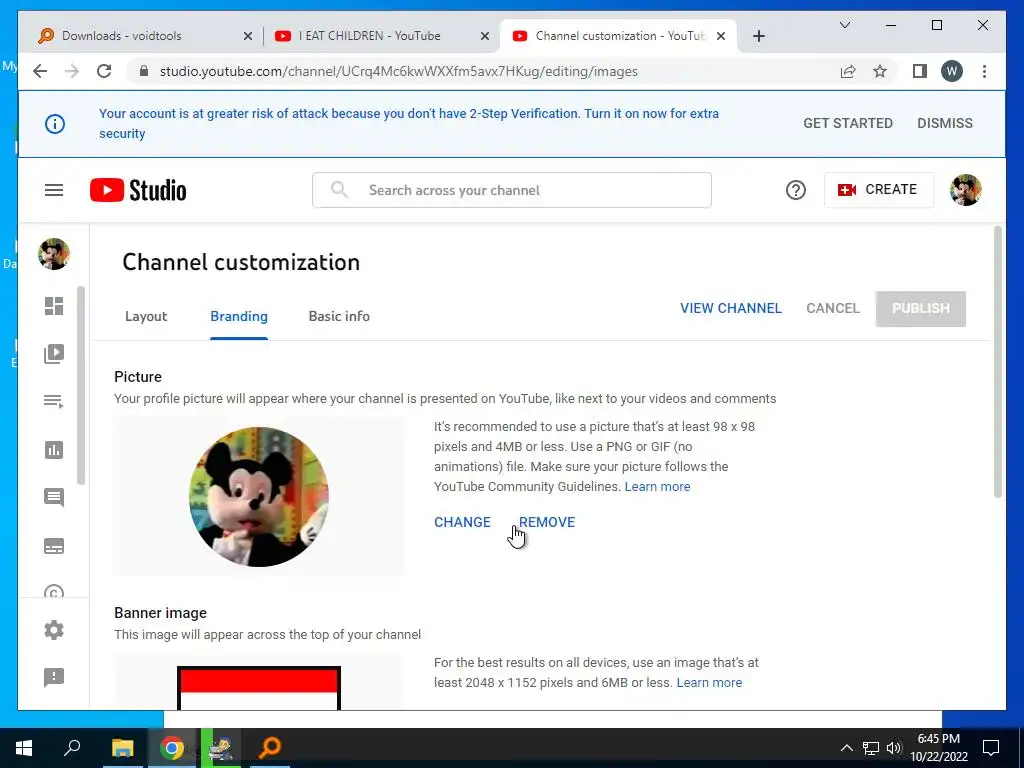Open the Windows notification center
1024x768 pixels.
pos(991,748)
